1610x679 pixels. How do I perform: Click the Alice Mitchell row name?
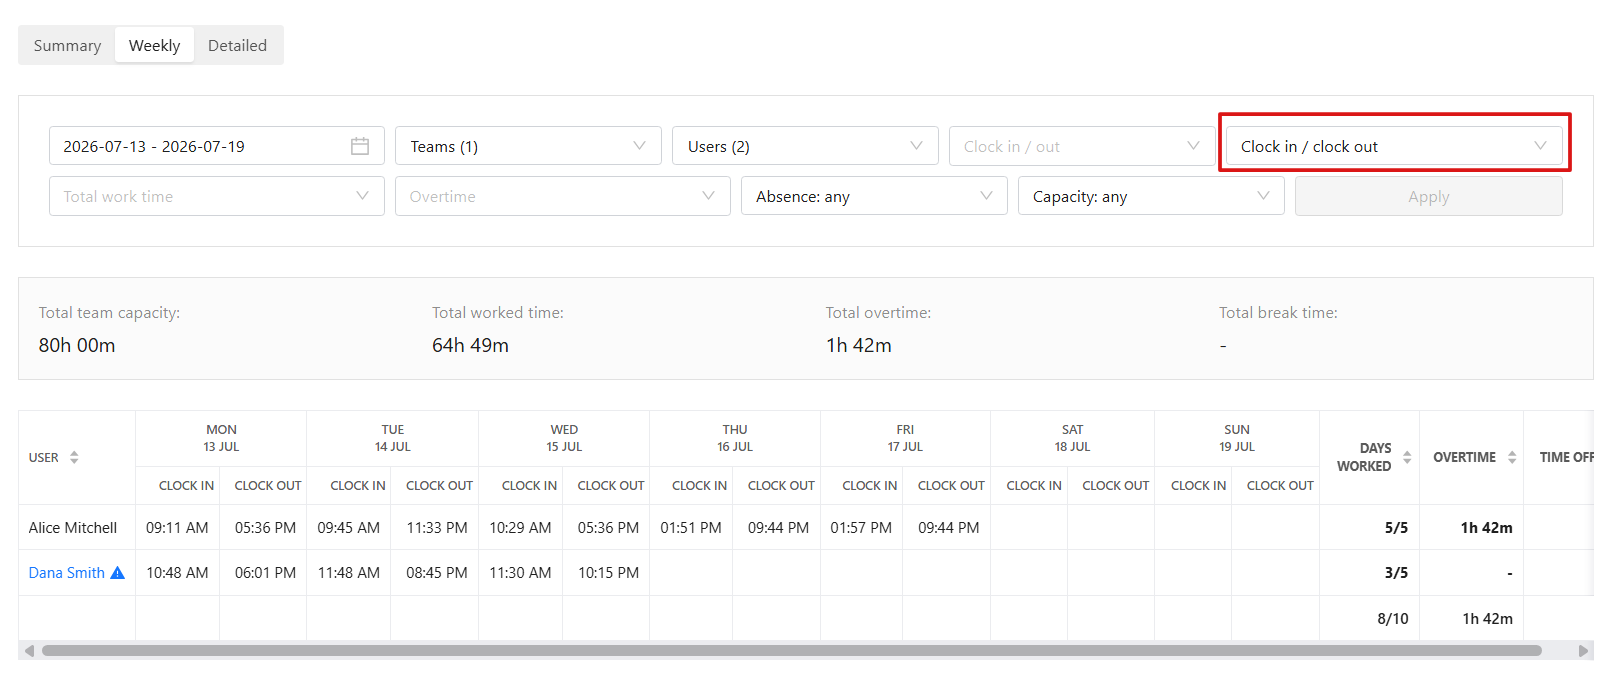tap(73, 528)
